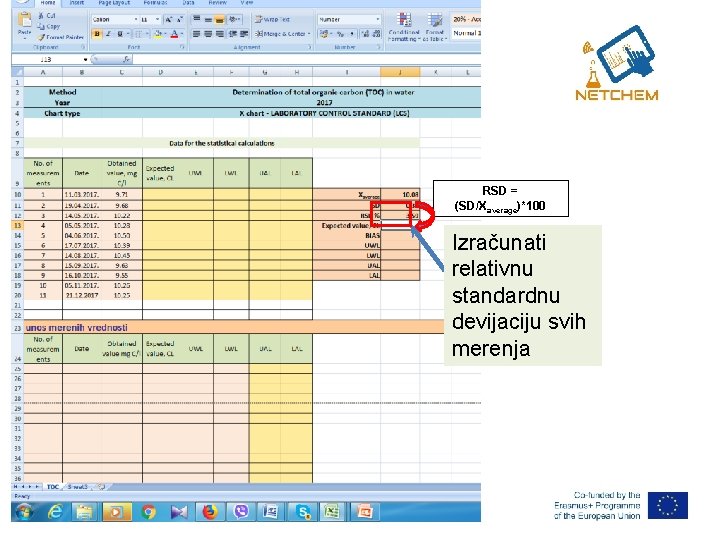Viewport: 720px width, 540px height.
Task: Apply the yellow Fill Color
Action: tap(158, 34)
